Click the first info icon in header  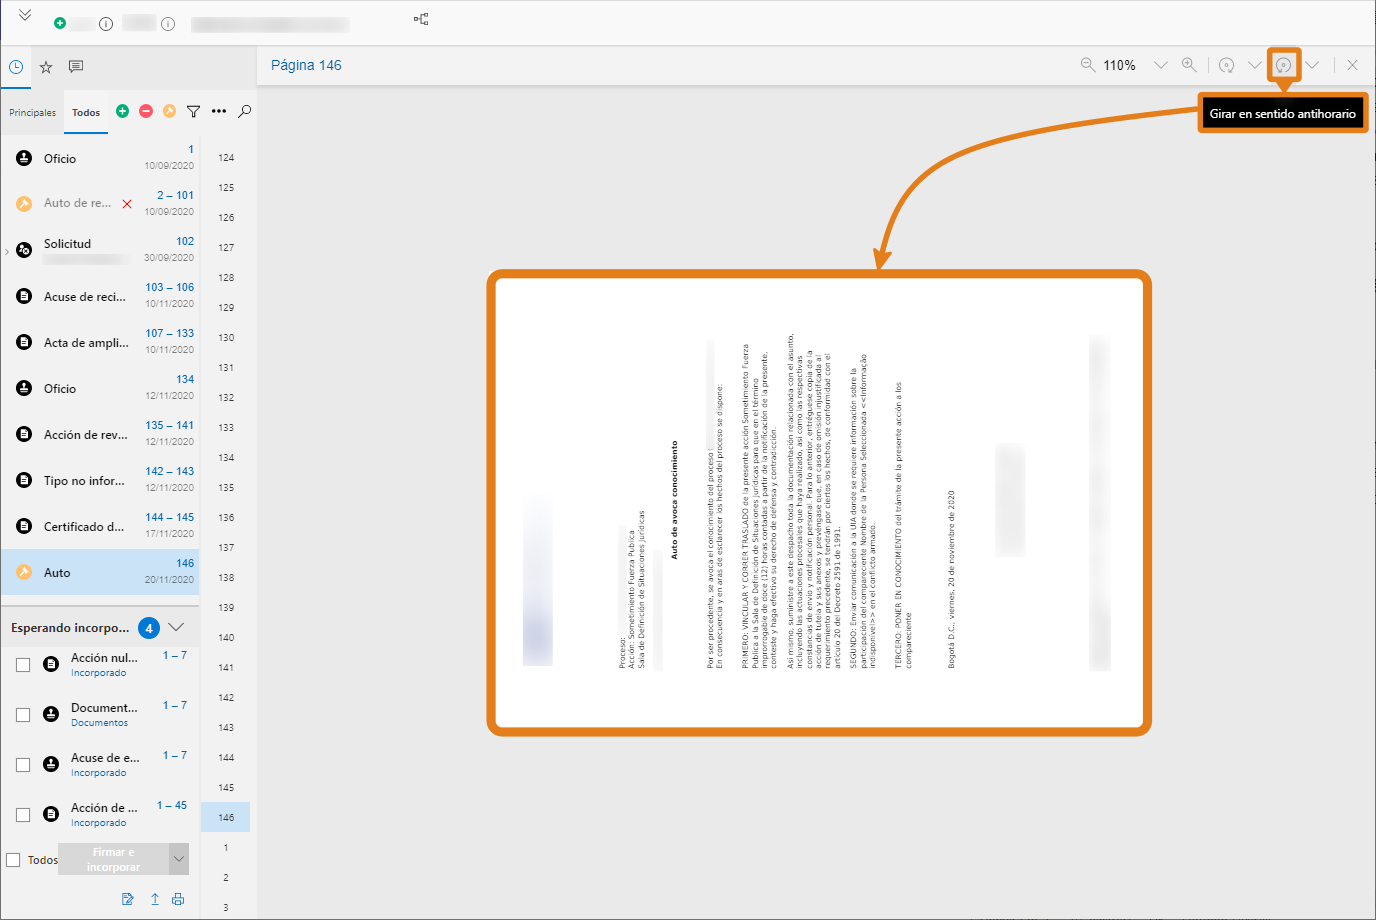(106, 24)
